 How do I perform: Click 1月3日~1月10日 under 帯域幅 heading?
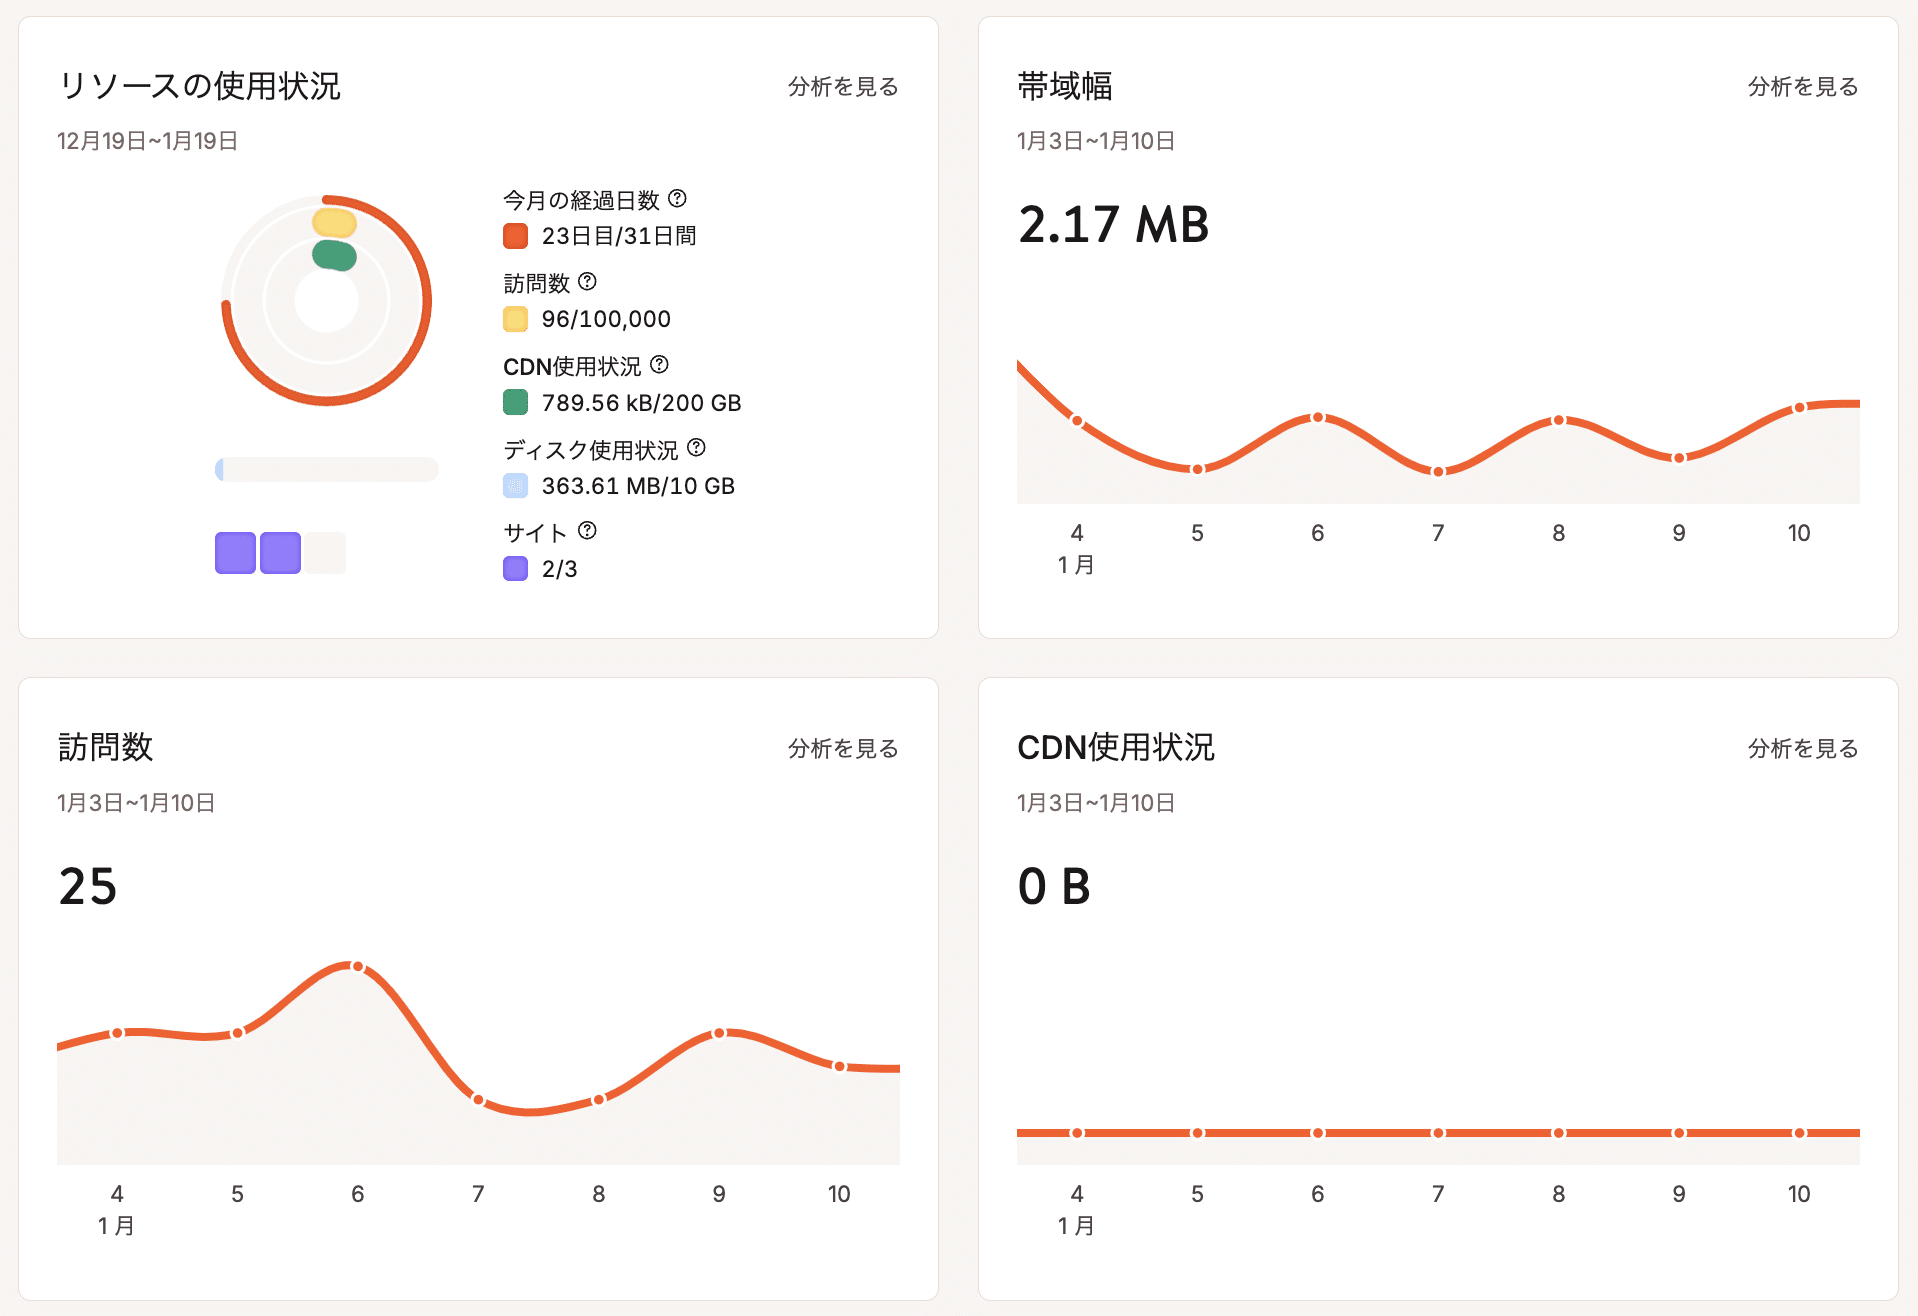[1096, 141]
